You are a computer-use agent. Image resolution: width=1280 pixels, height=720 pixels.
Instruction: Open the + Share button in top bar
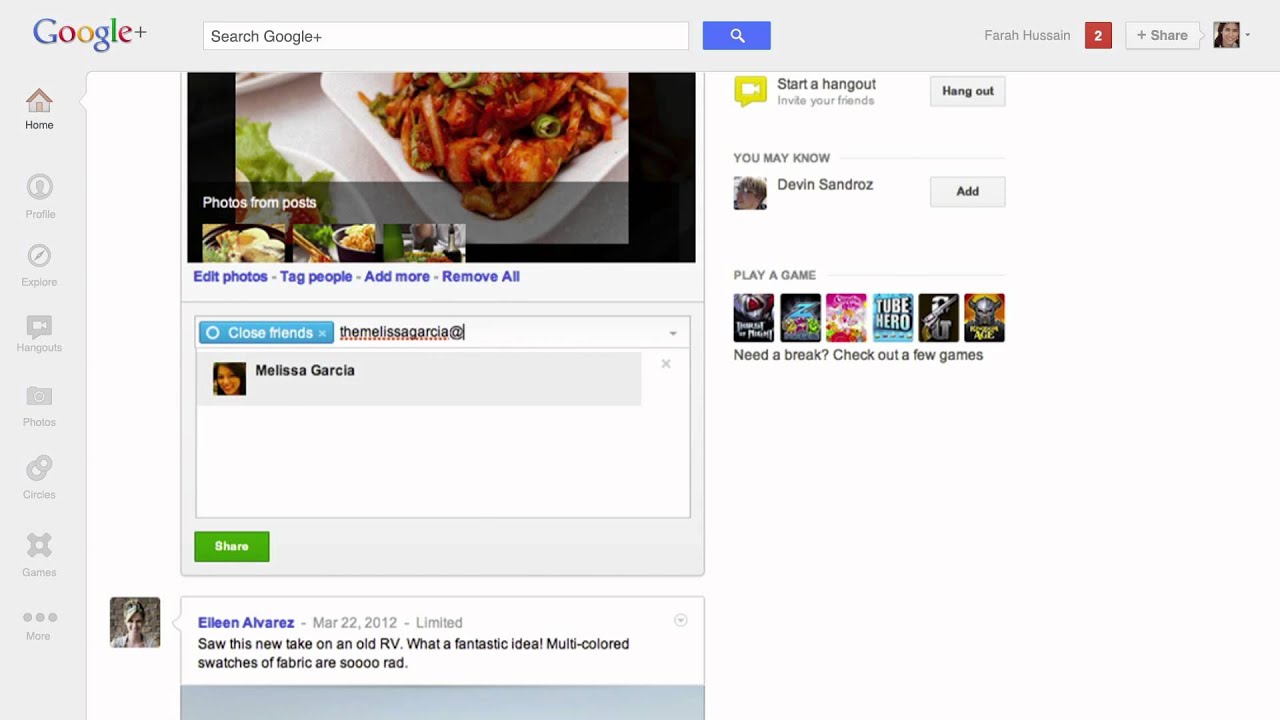(x=1162, y=36)
